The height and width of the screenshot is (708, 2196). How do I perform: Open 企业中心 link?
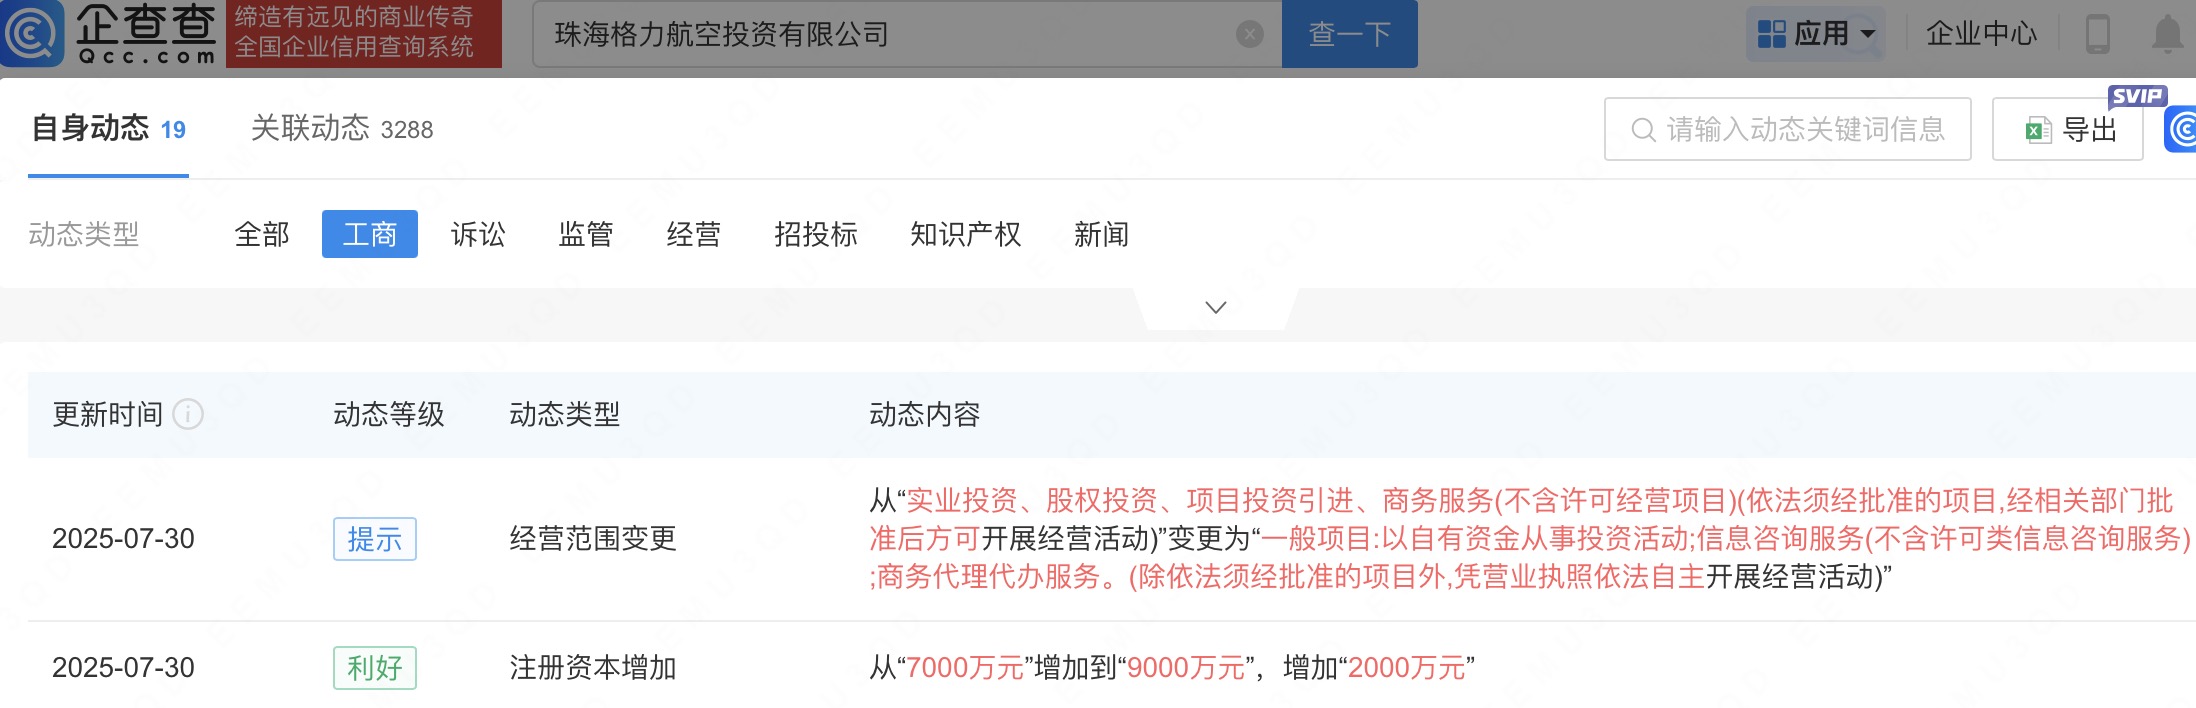point(1981,34)
